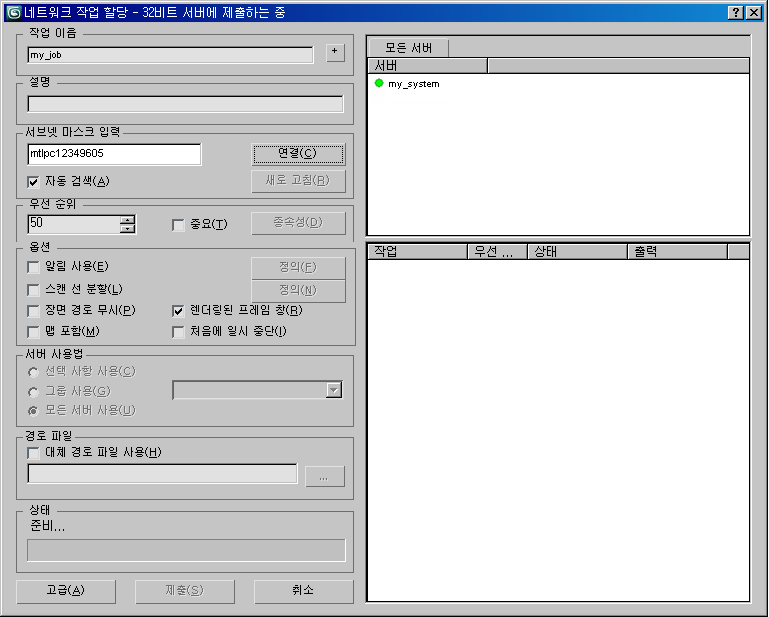Click 정의(N) button for scanline split
The height and width of the screenshot is (617, 769).
click(298, 291)
